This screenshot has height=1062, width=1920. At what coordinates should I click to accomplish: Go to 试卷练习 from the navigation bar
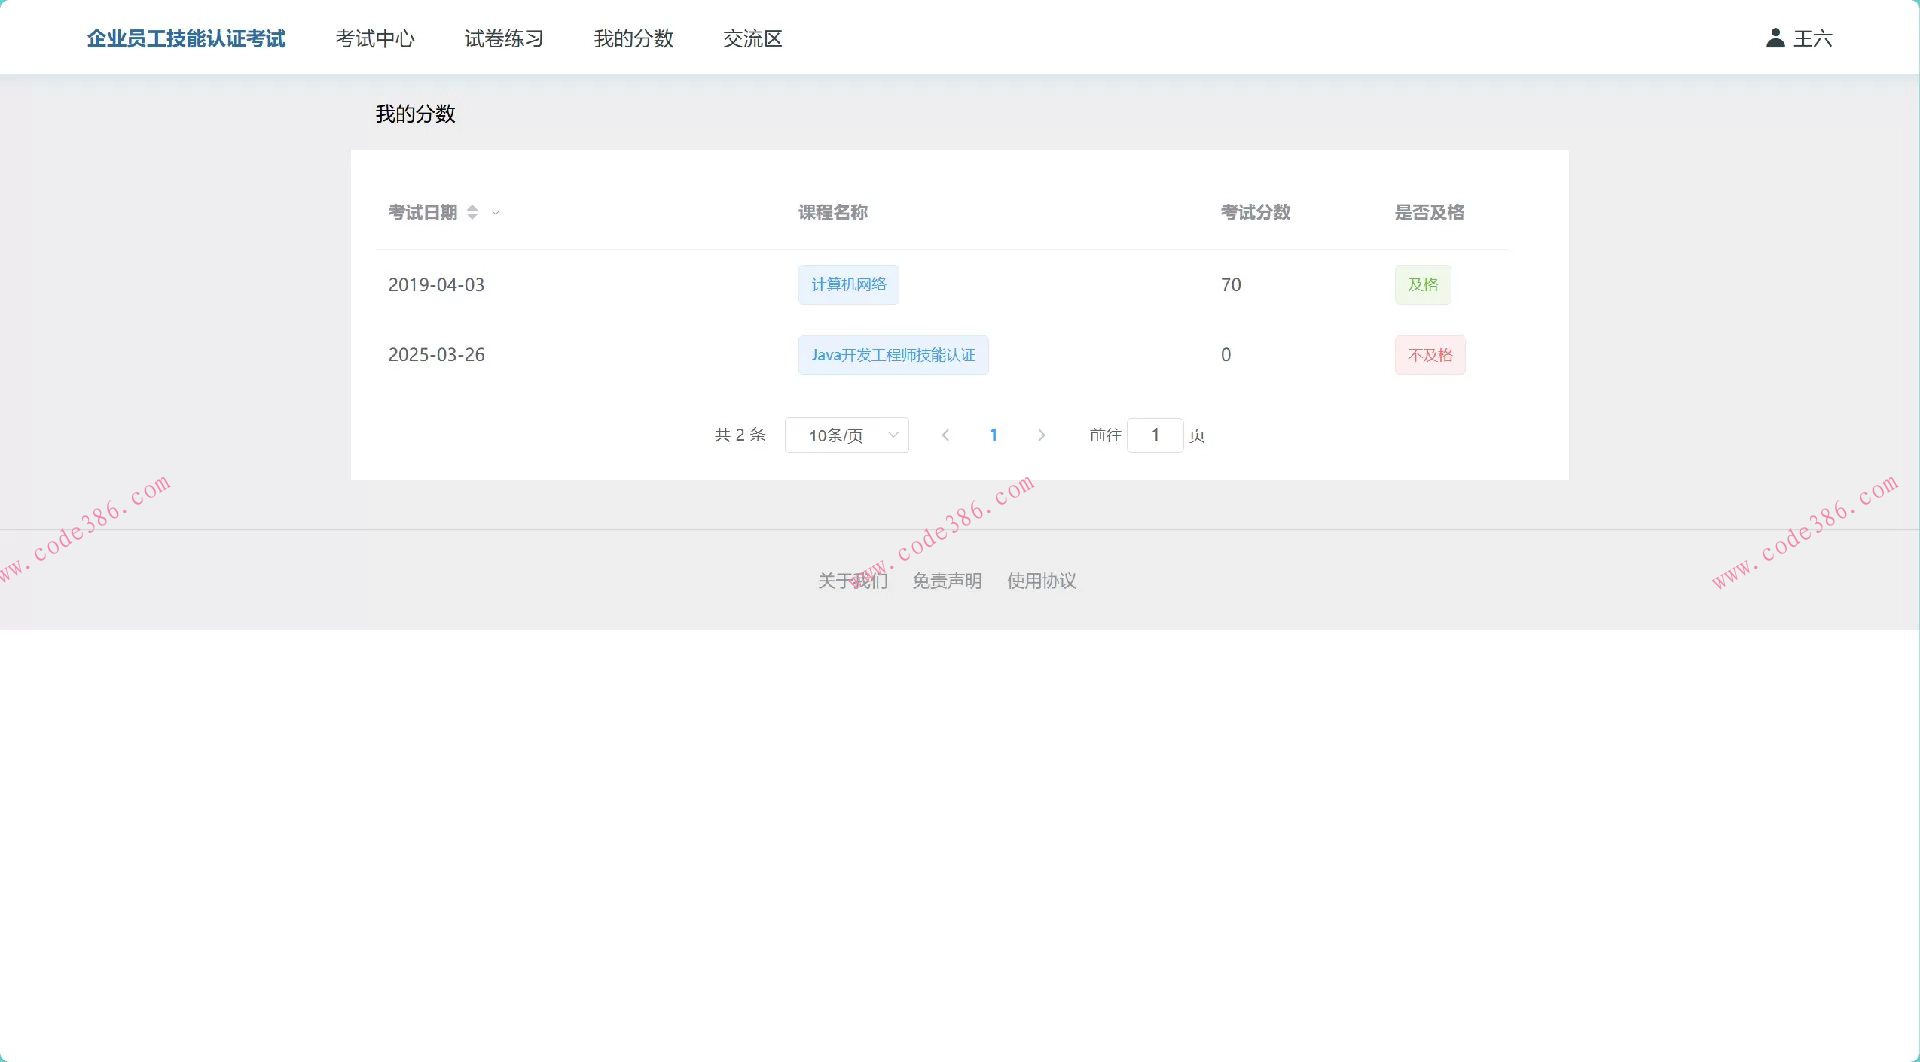point(503,38)
